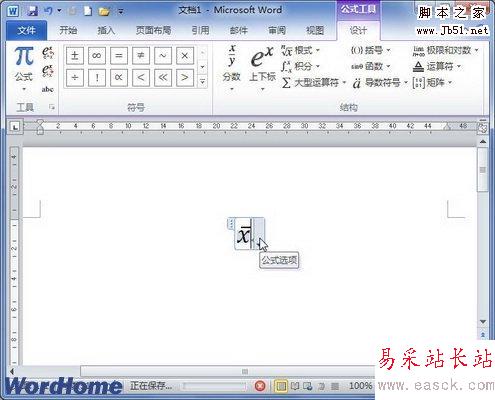Switch to the 审阅 (Review) tab

[277, 31]
